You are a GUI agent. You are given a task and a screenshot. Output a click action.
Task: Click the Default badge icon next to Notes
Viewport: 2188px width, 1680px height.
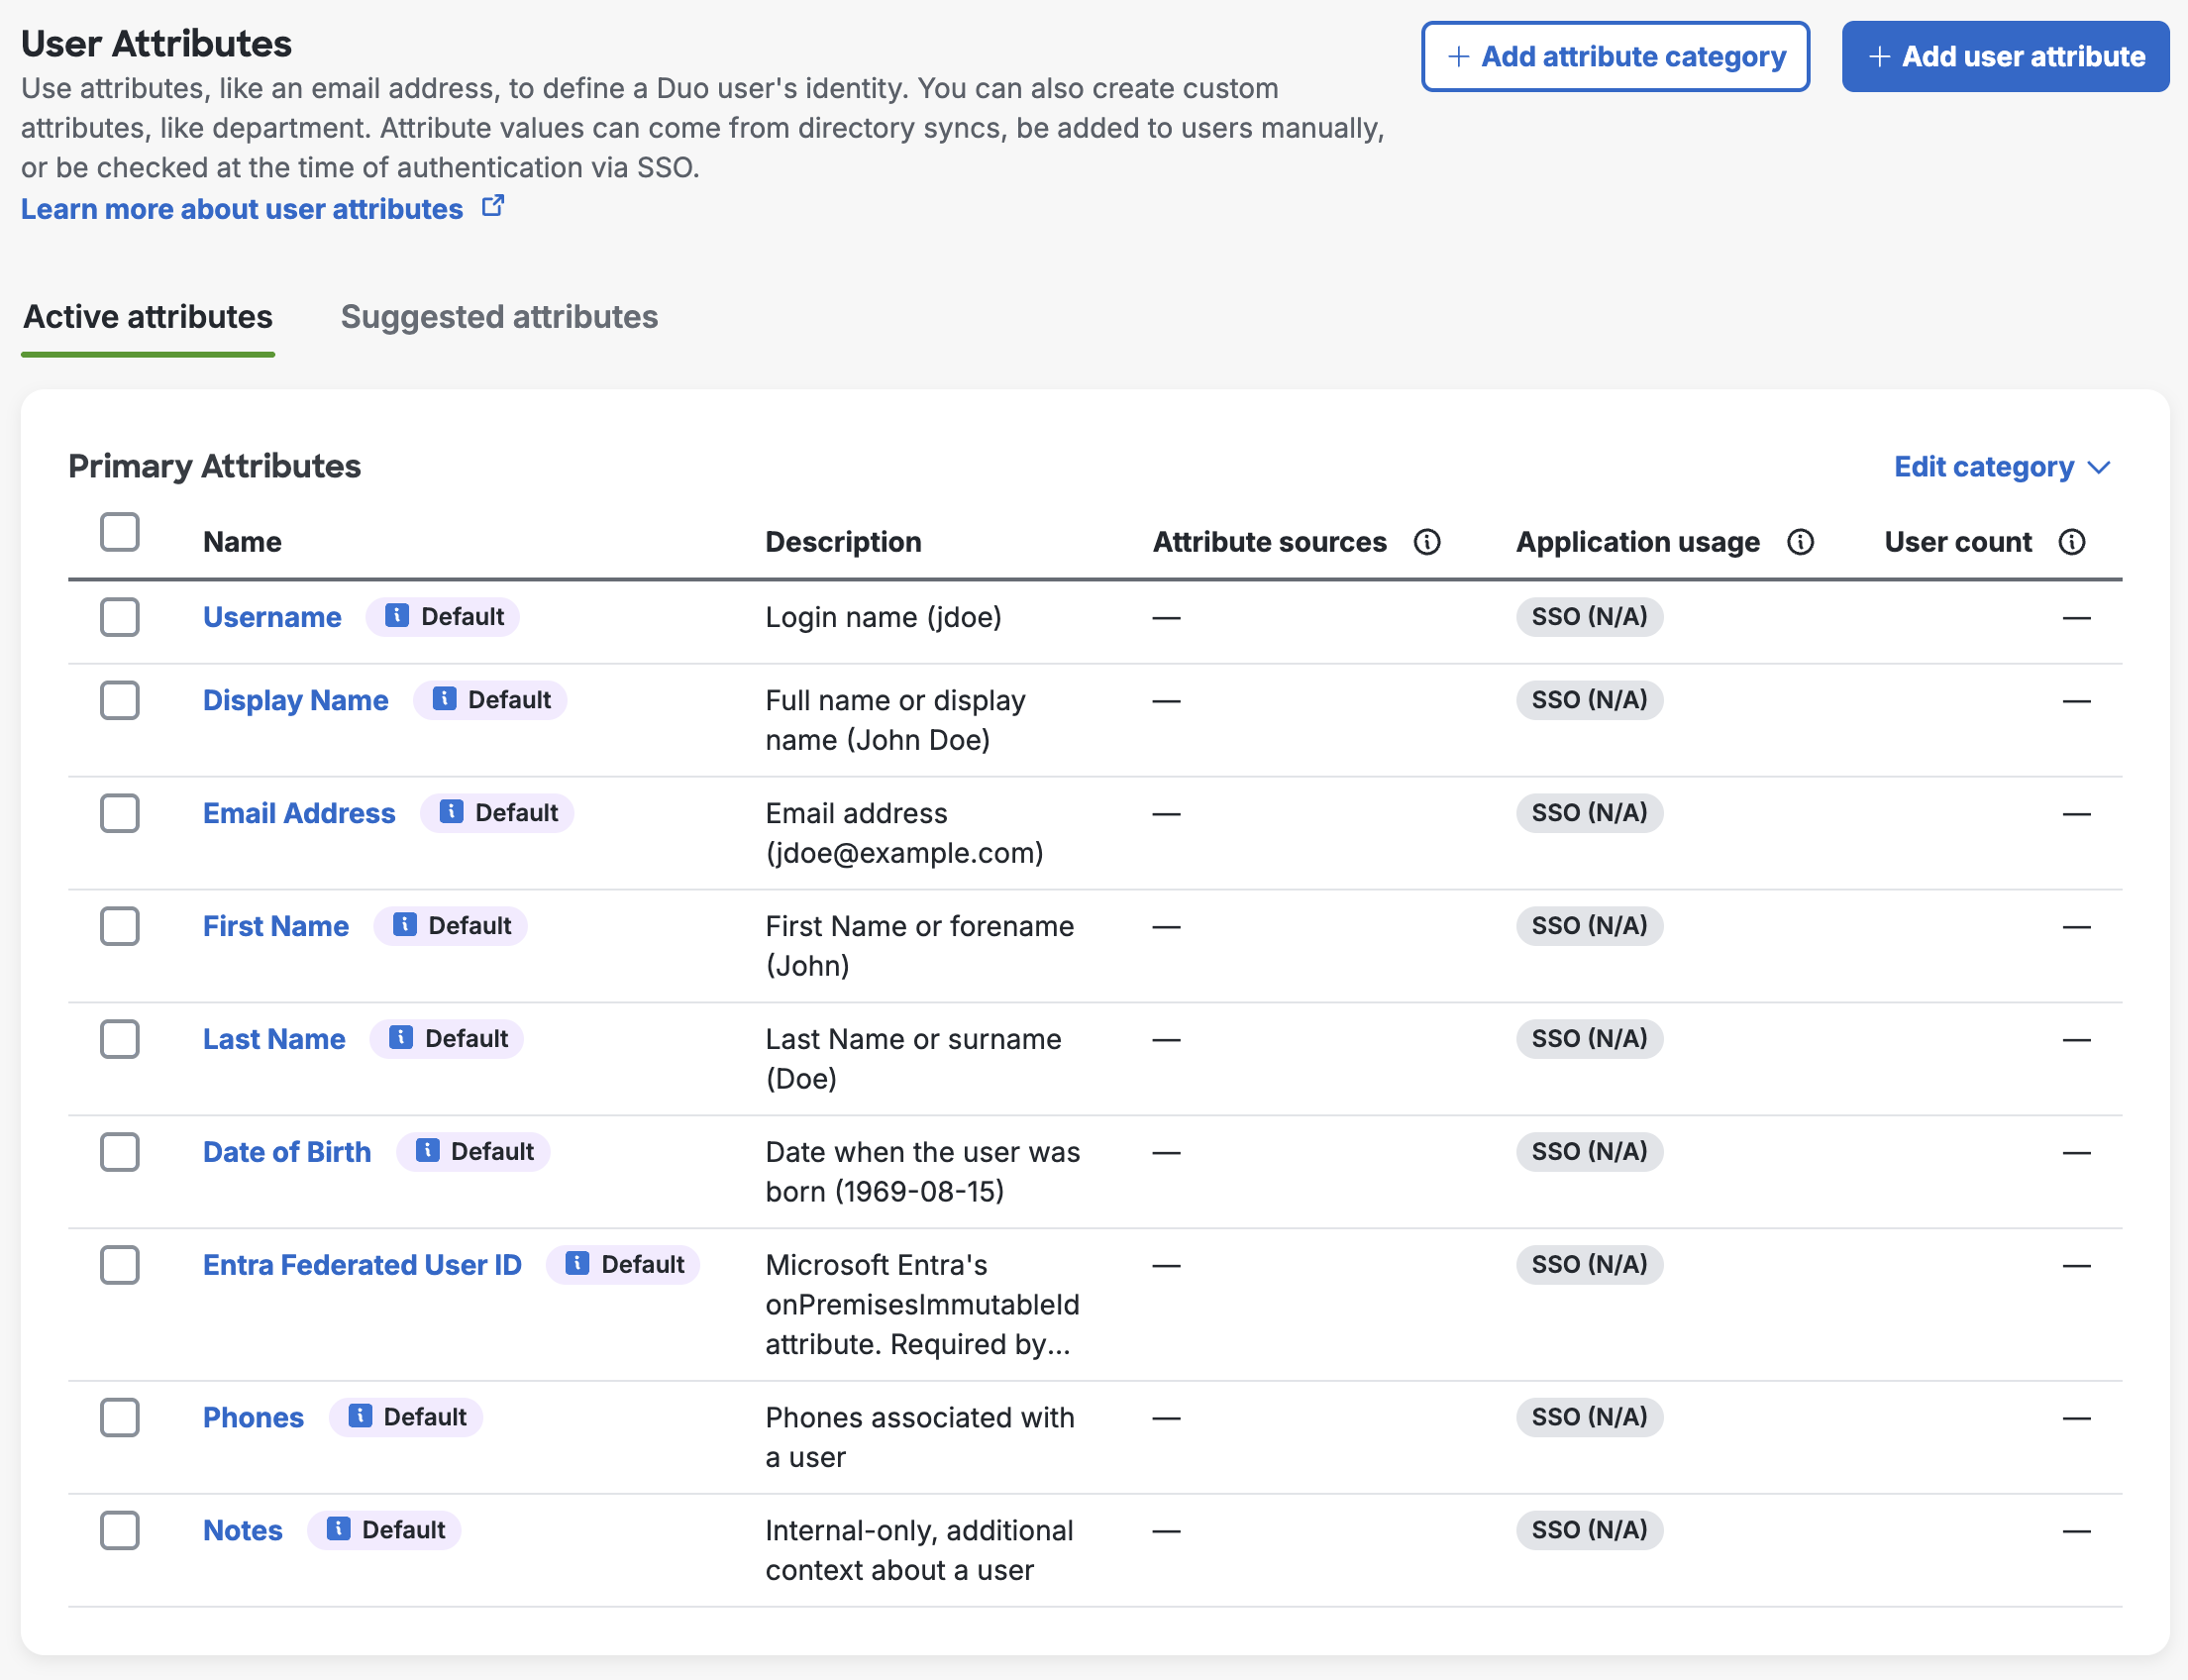pyautogui.click(x=338, y=1529)
